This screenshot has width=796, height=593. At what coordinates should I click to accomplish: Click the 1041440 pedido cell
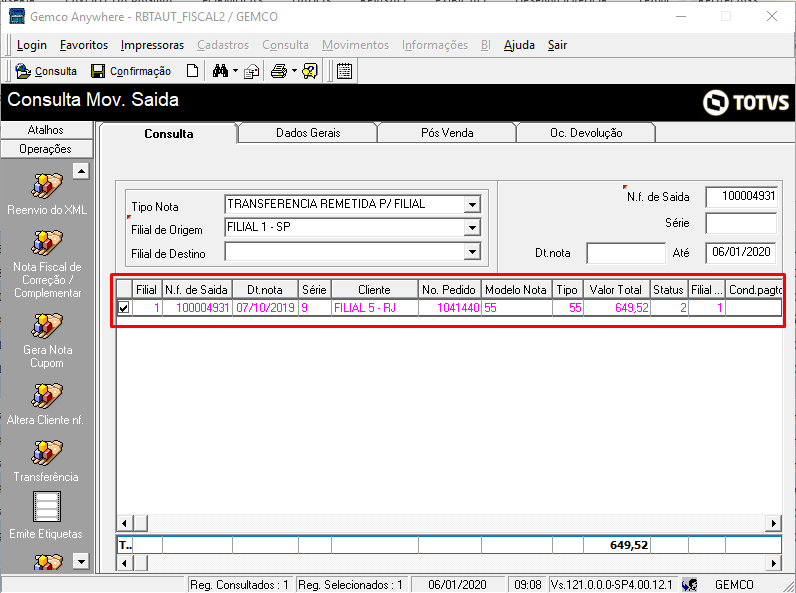pos(449,308)
